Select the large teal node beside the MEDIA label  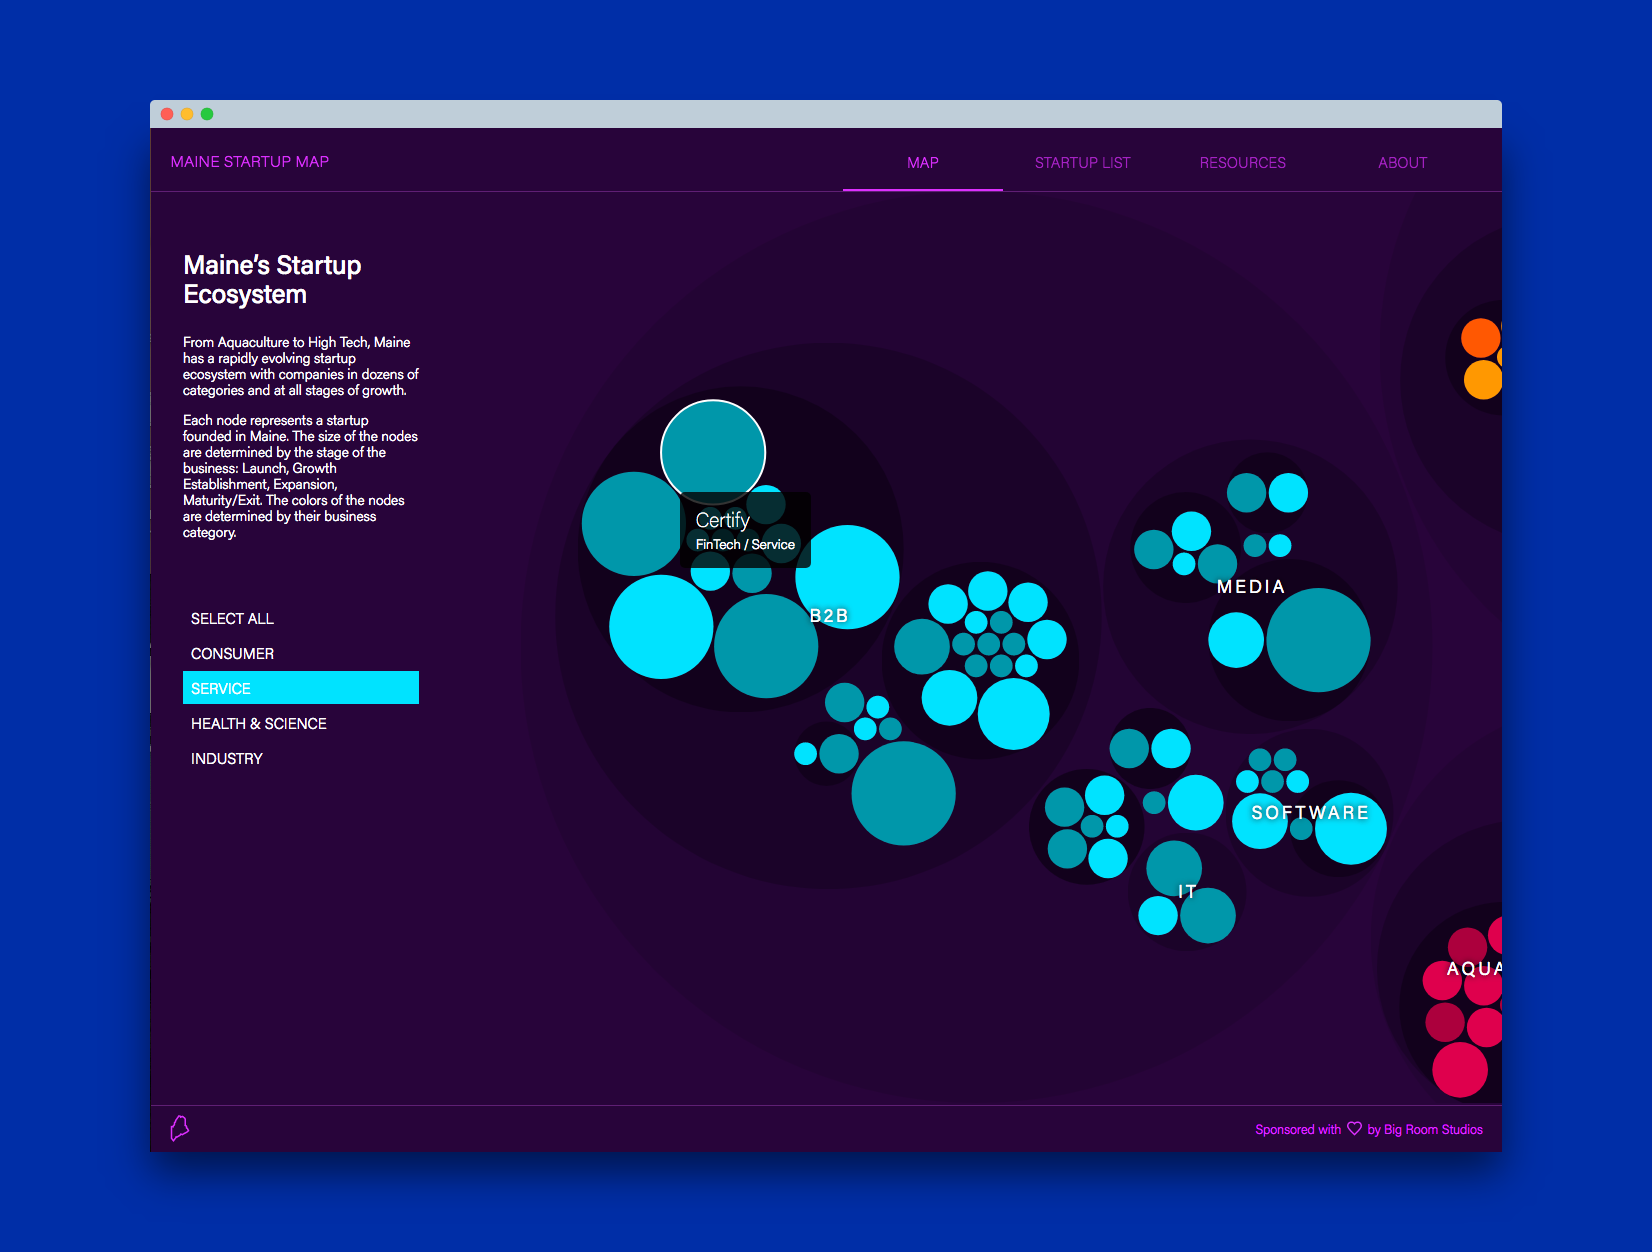(1318, 640)
